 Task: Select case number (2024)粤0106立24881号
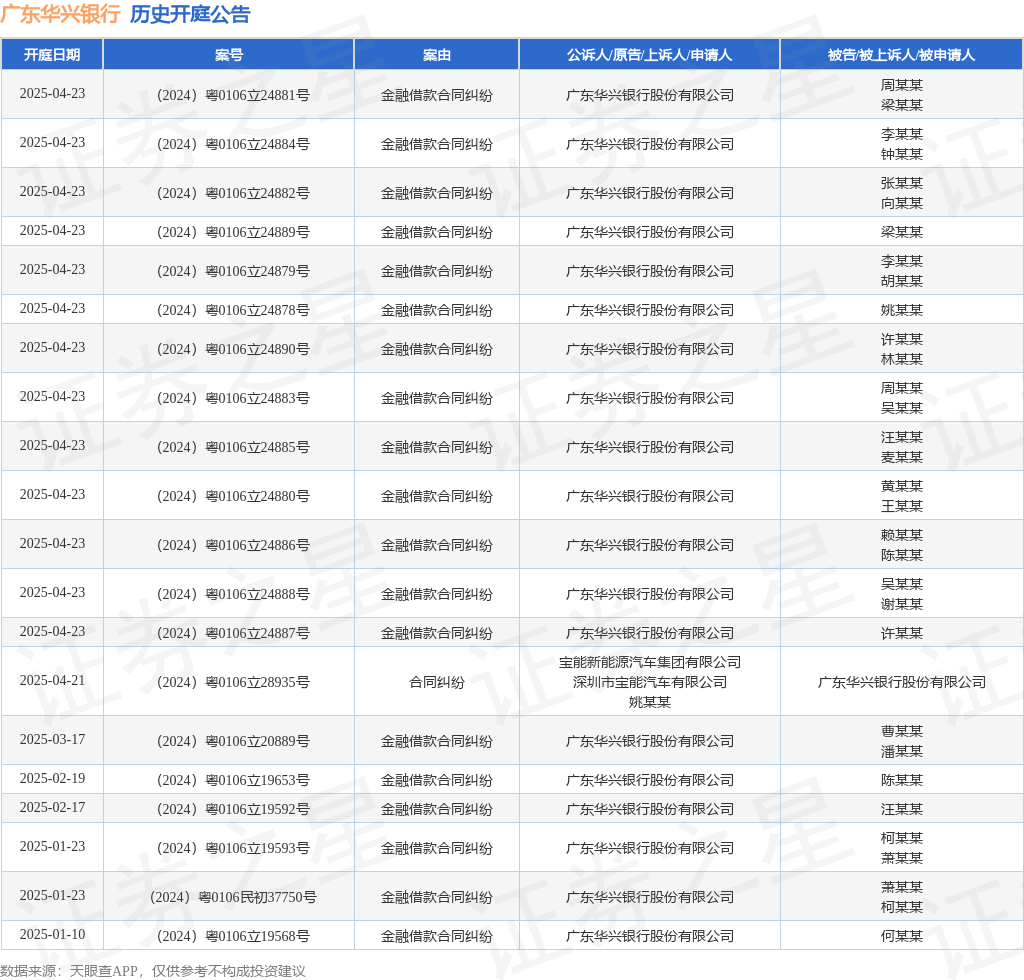(228, 95)
